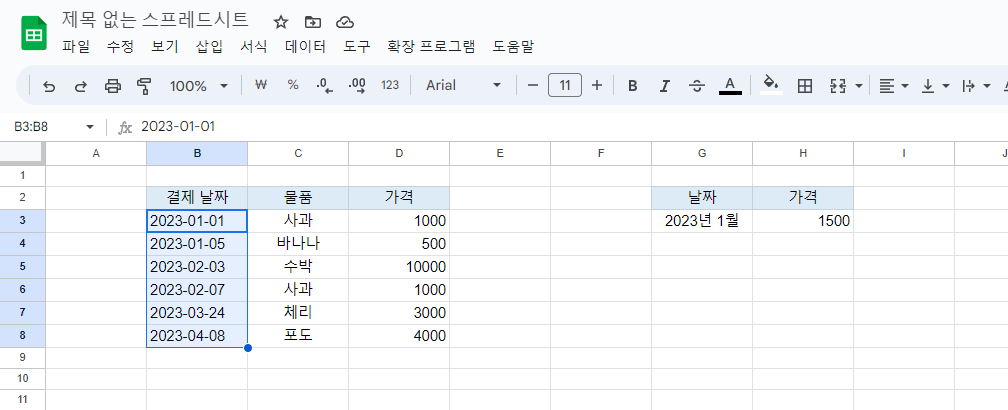Select row 5 header

click(22, 267)
